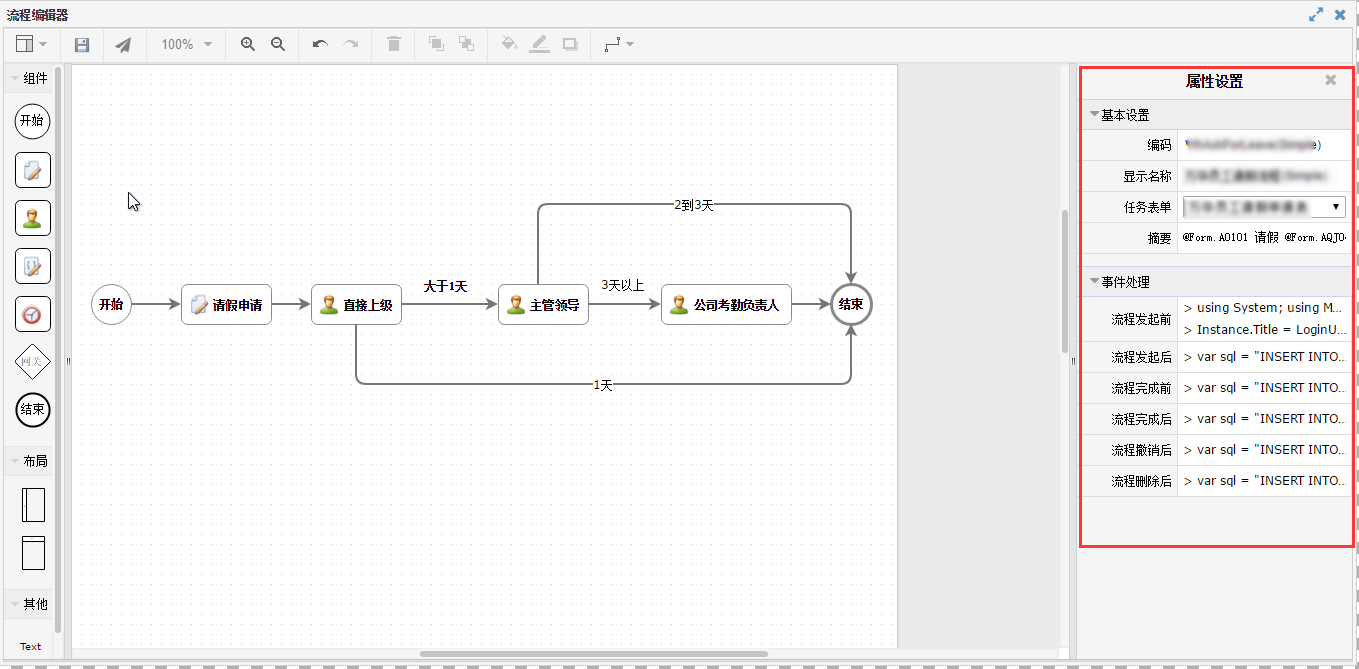Click the 结束 node on the canvas

851,305
